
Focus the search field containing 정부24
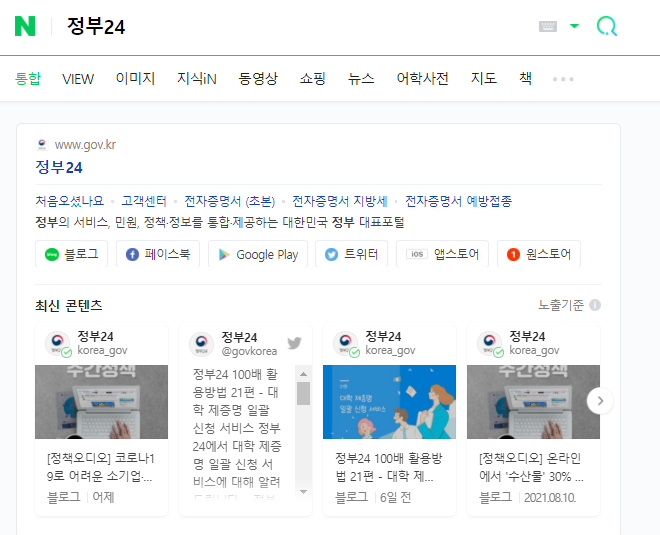(295, 27)
